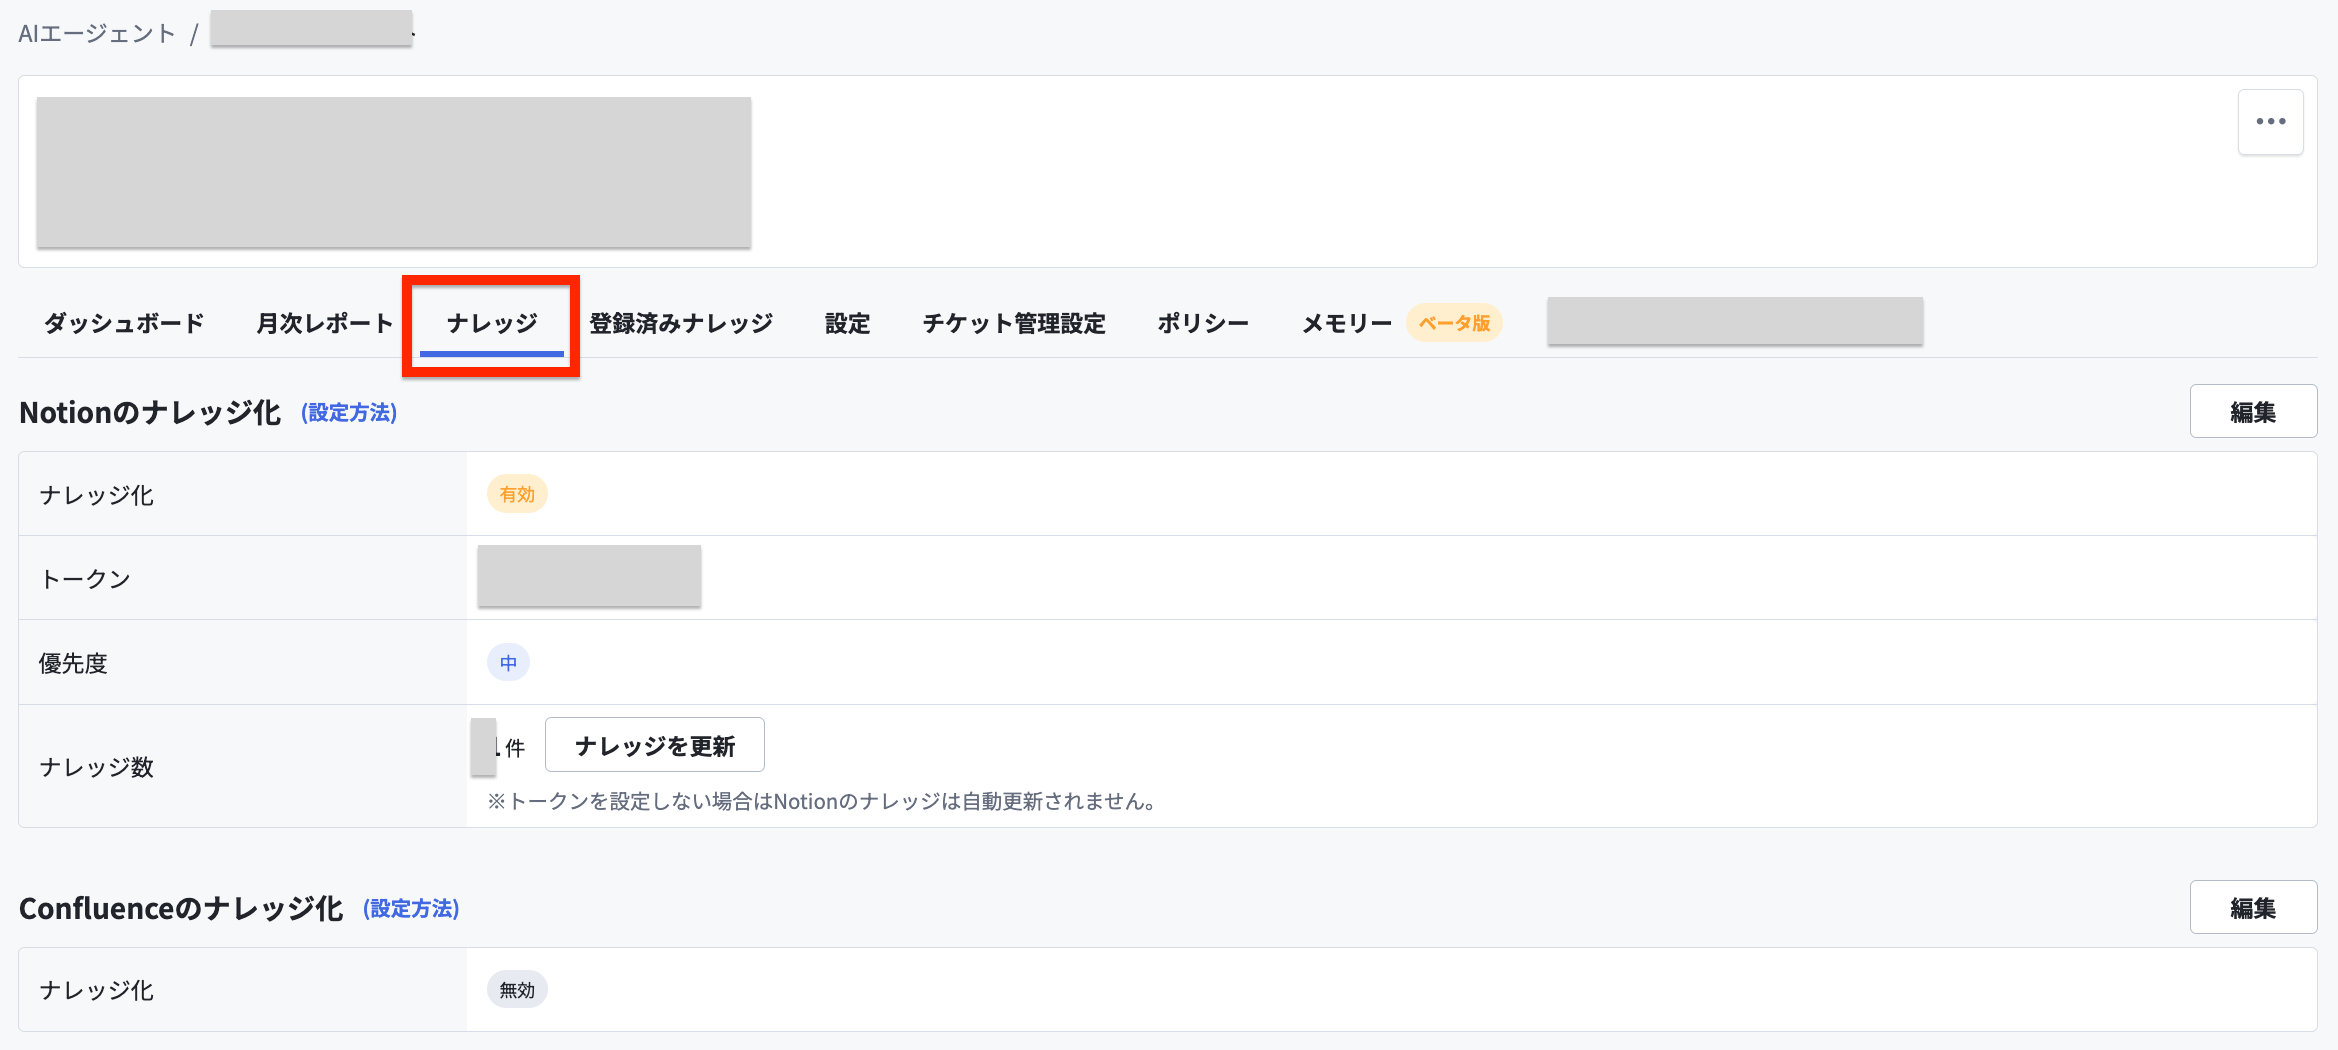Viewport: 2338px width, 1050px height.
Task: Click the Notionのナレッジ化 section heading
Action: point(150,413)
